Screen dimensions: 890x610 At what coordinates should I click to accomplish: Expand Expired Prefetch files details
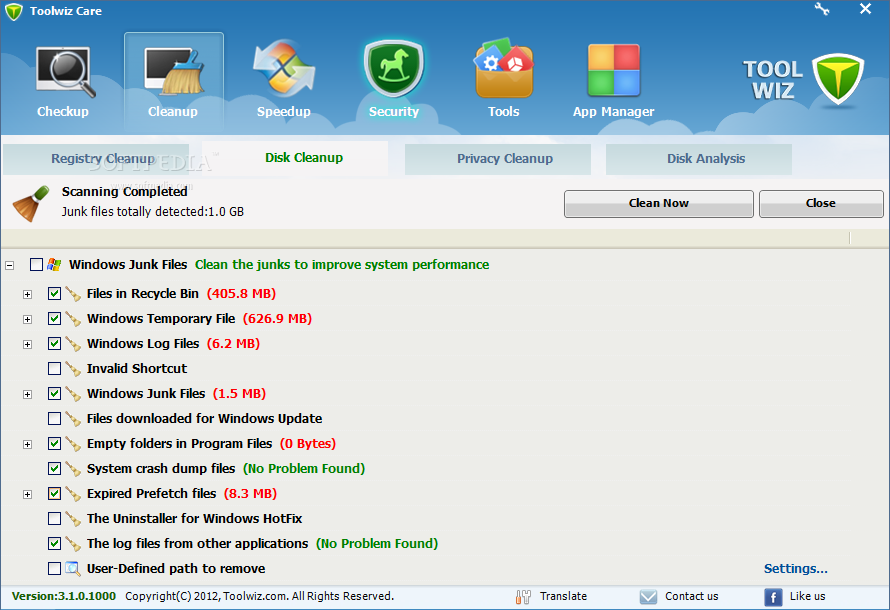click(27, 494)
